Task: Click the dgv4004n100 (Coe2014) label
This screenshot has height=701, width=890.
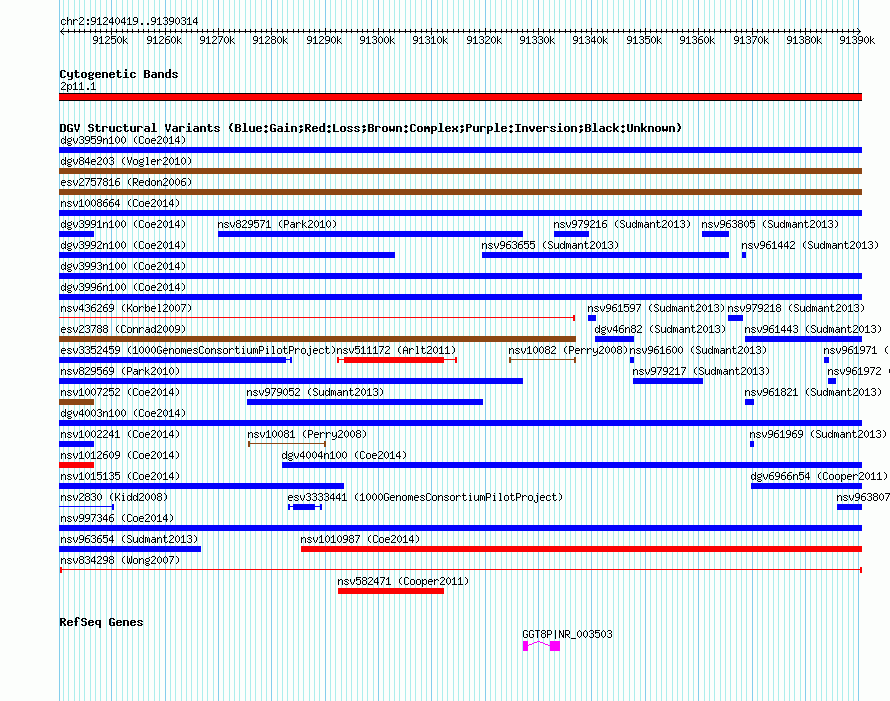Action: tap(345, 455)
